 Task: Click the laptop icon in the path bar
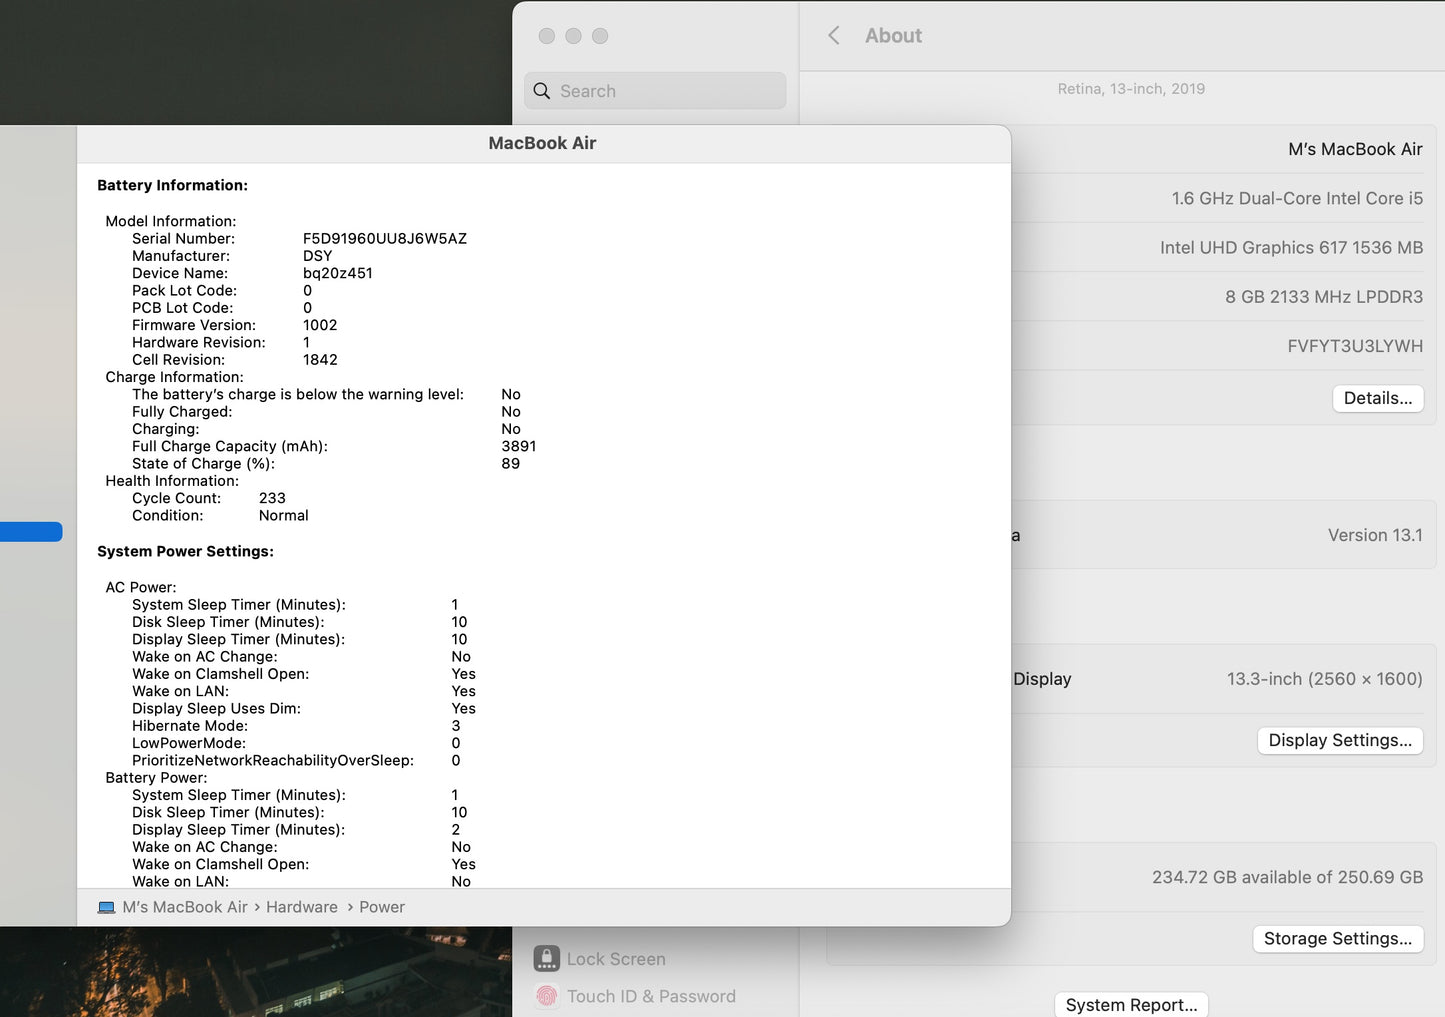pyautogui.click(x=106, y=908)
